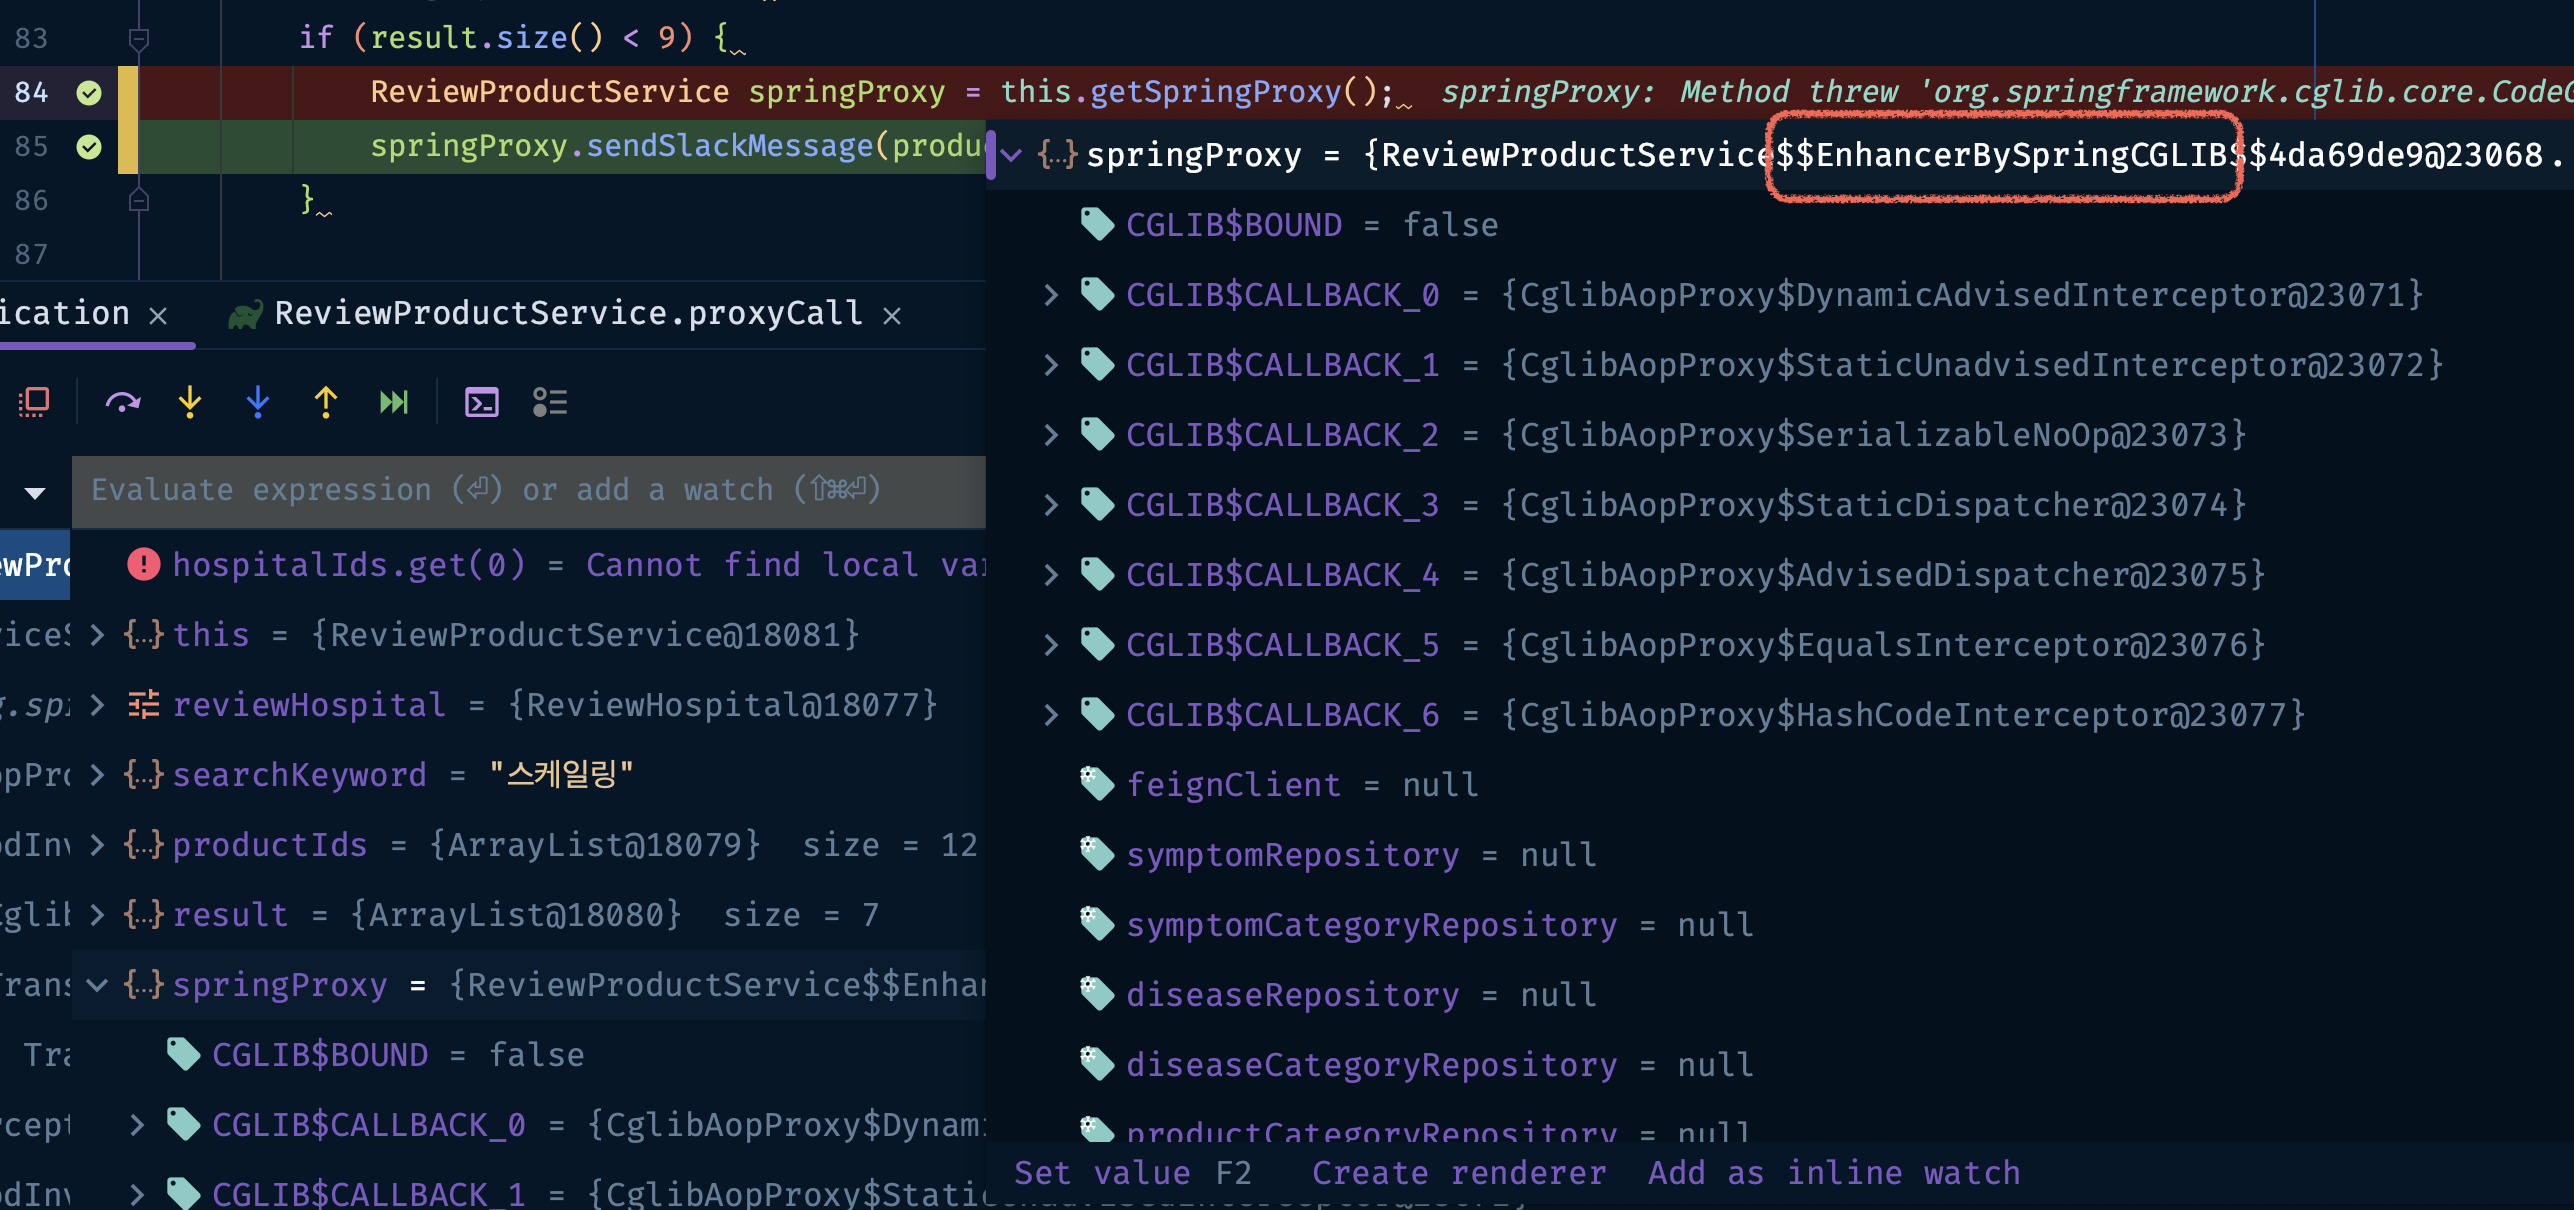Switch to ReviewProductService.proxyCall tab
The image size is (2574, 1210).
point(568,314)
